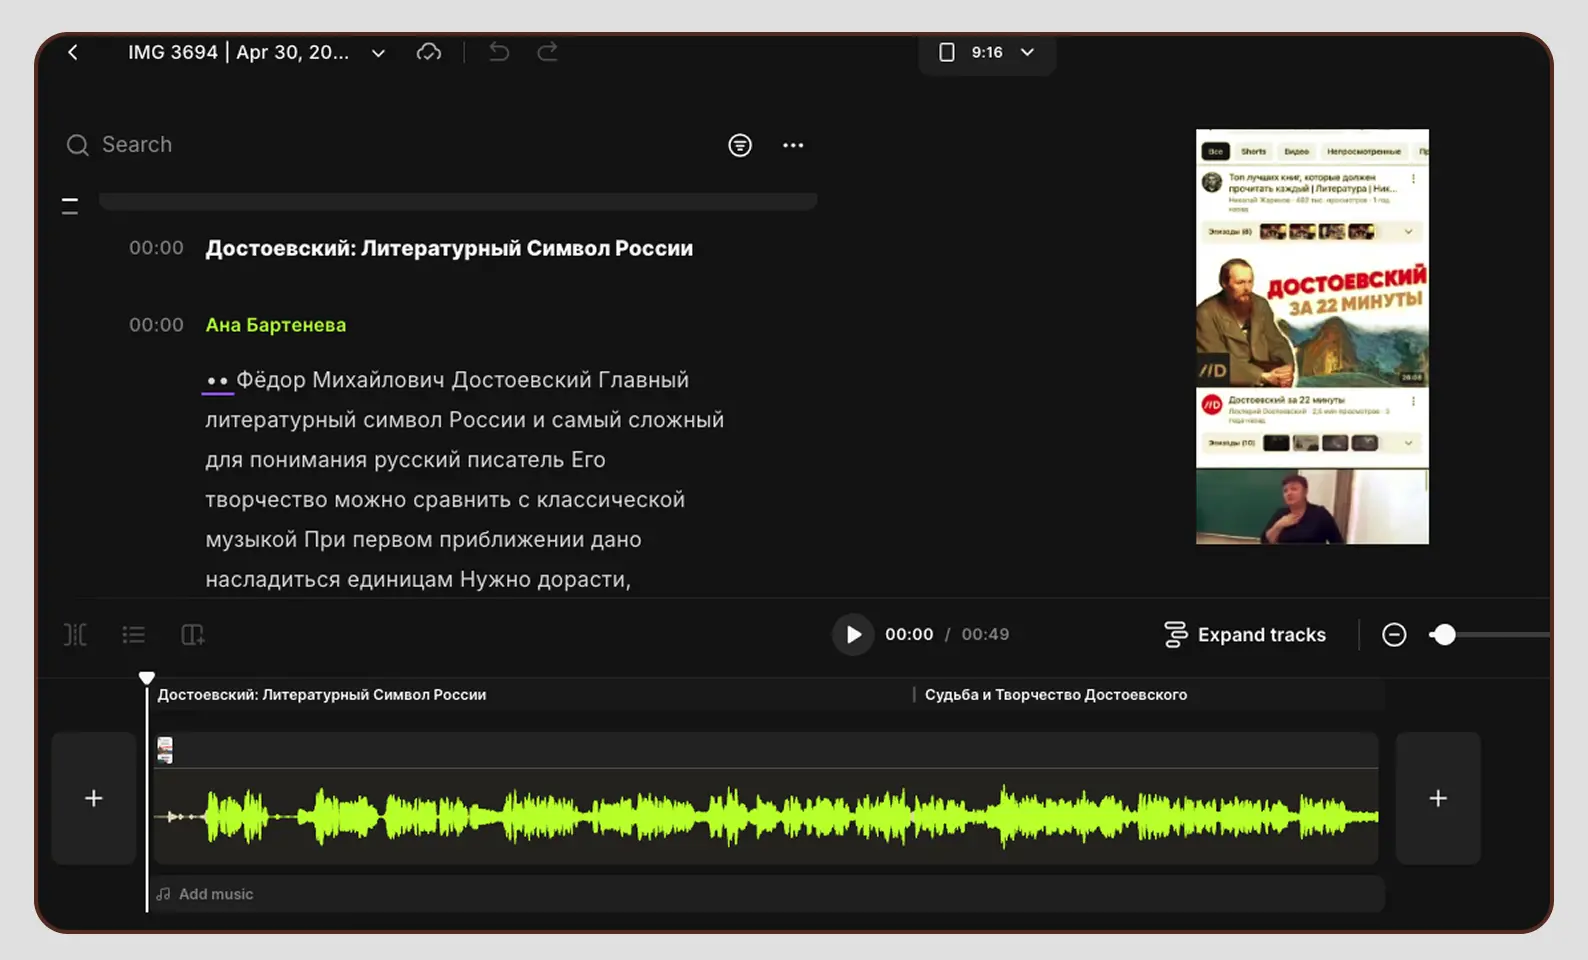Select the Судьба и Творчество Достоевского timeline chapter
This screenshot has width=1588, height=960.
(x=1055, y=695)
